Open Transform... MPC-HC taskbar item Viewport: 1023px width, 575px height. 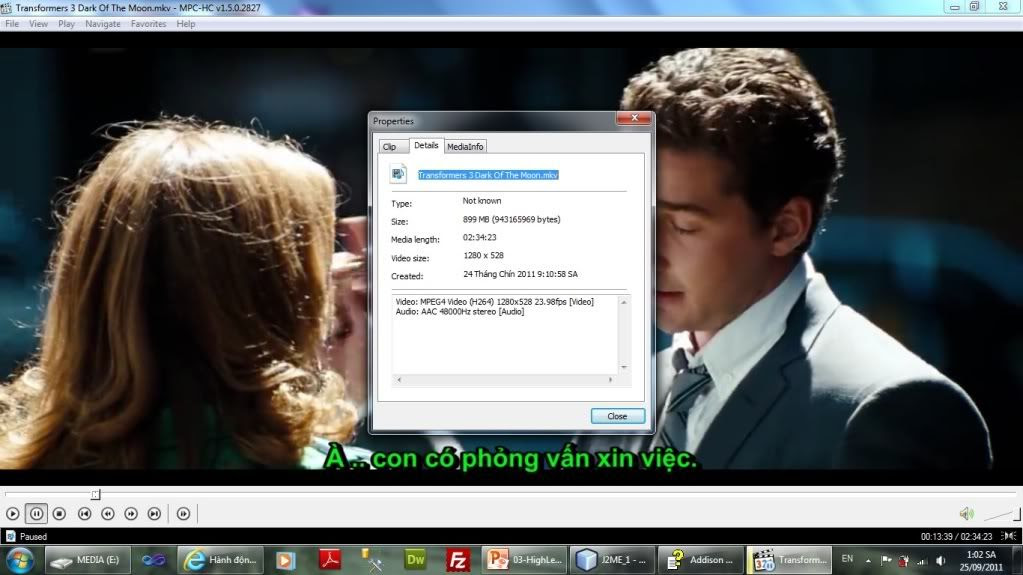[789, 560]
